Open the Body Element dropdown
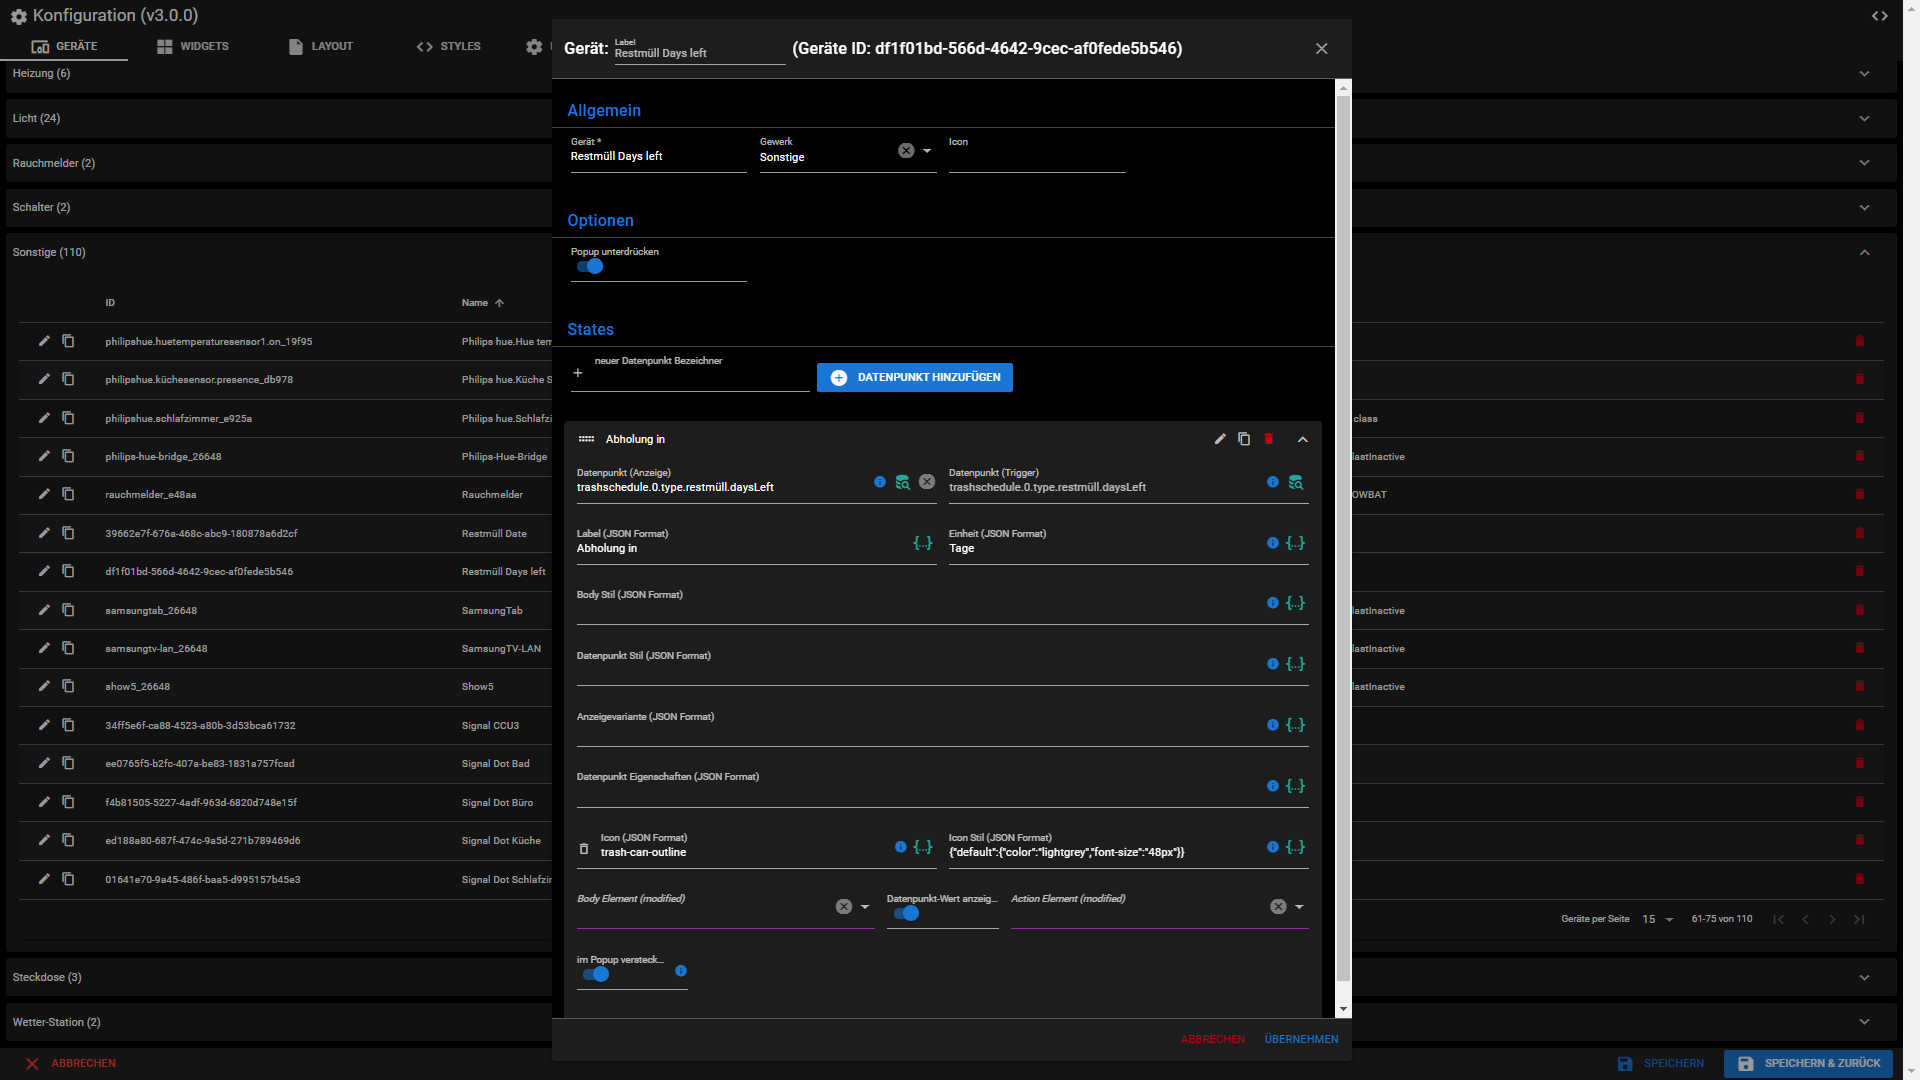1920x1080 pixels. tap(865, 907)
